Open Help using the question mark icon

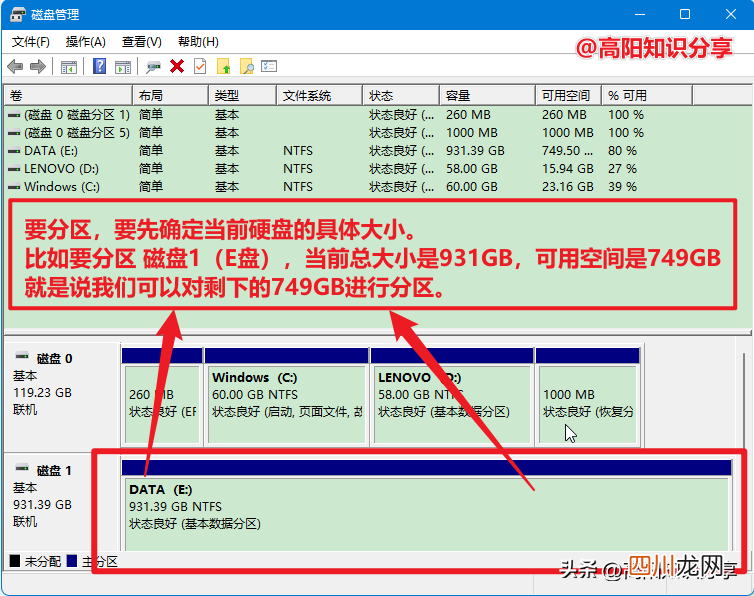[x=100, y=66]
